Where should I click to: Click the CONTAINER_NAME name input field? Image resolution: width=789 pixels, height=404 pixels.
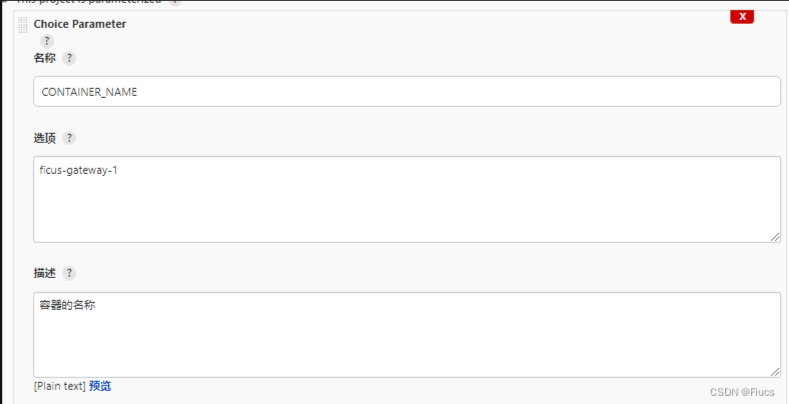[406, 91]
